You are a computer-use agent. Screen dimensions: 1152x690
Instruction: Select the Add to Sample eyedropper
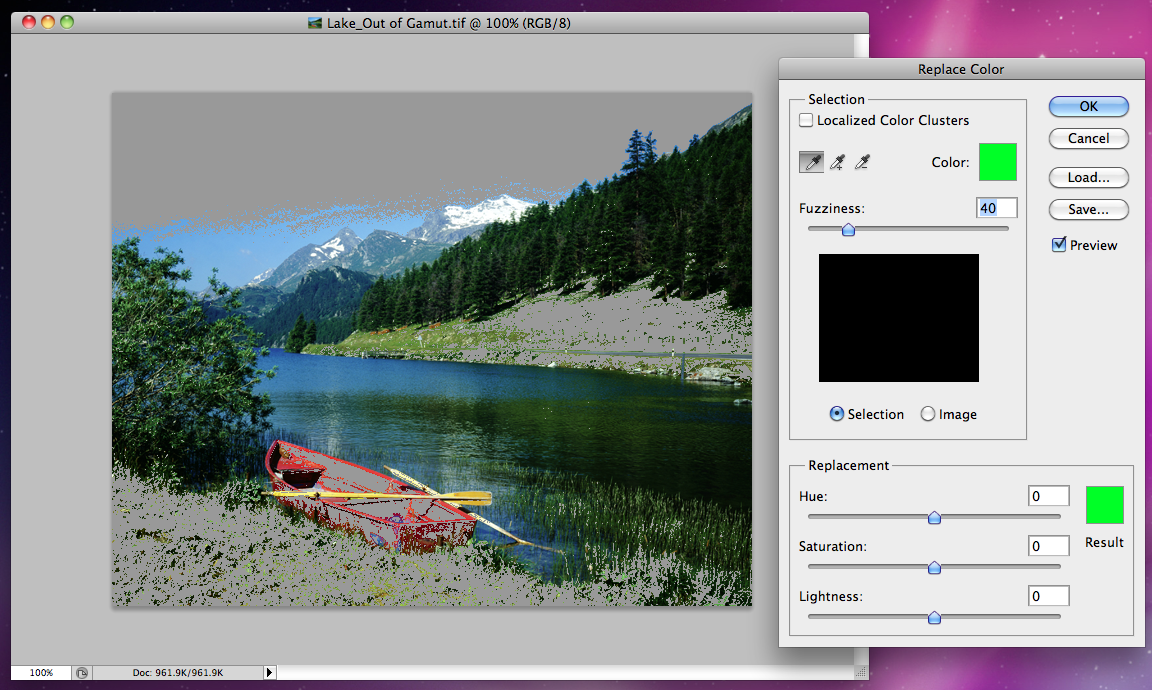tap(837, 161)
